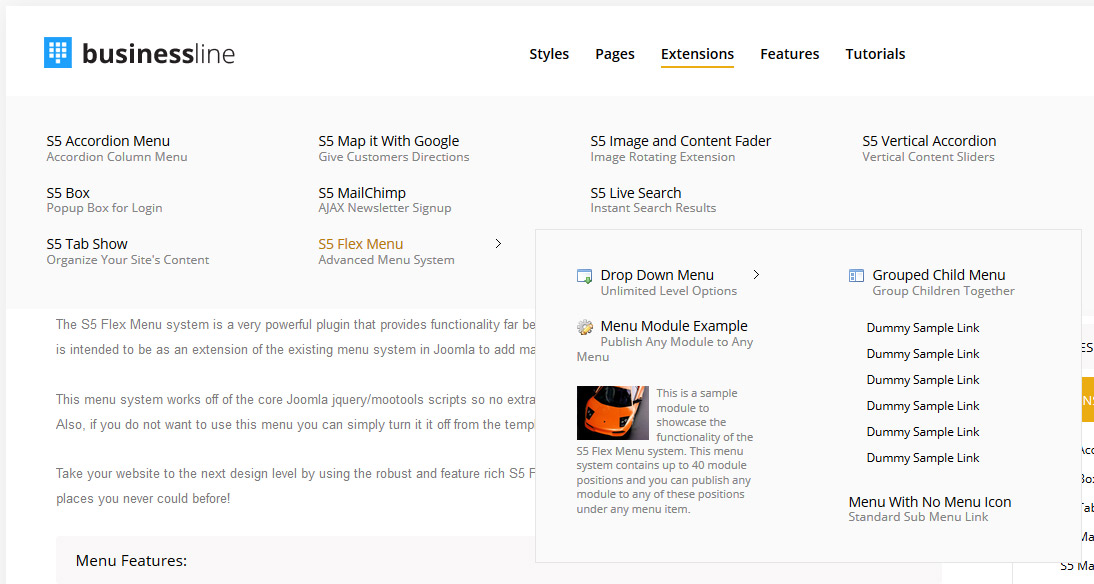Open the Features menu
This screenshot has width=1094, height=584.
click(789, 54)
